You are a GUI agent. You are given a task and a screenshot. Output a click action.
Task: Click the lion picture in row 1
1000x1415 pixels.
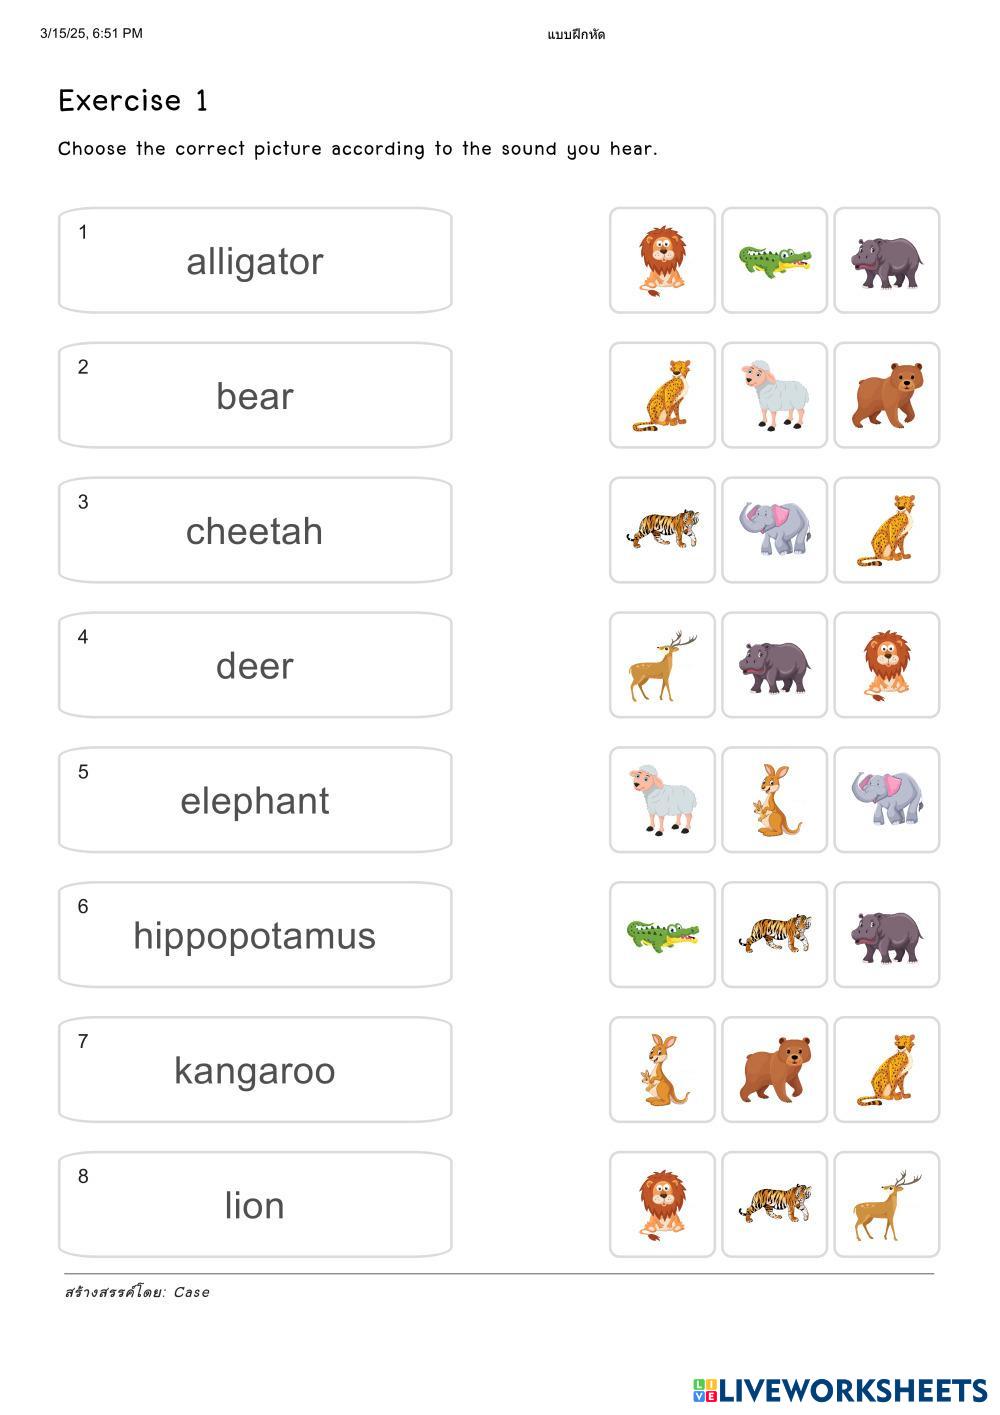(x=662, y=261)
